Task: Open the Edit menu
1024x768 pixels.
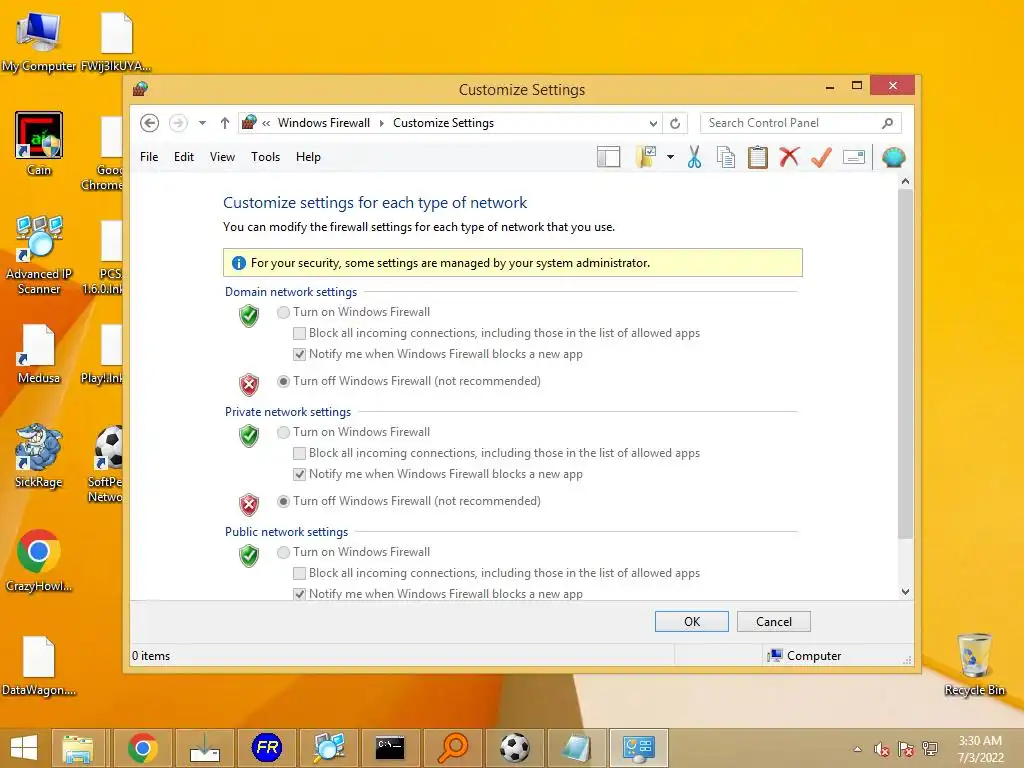Action: click(x=184, y=157)
